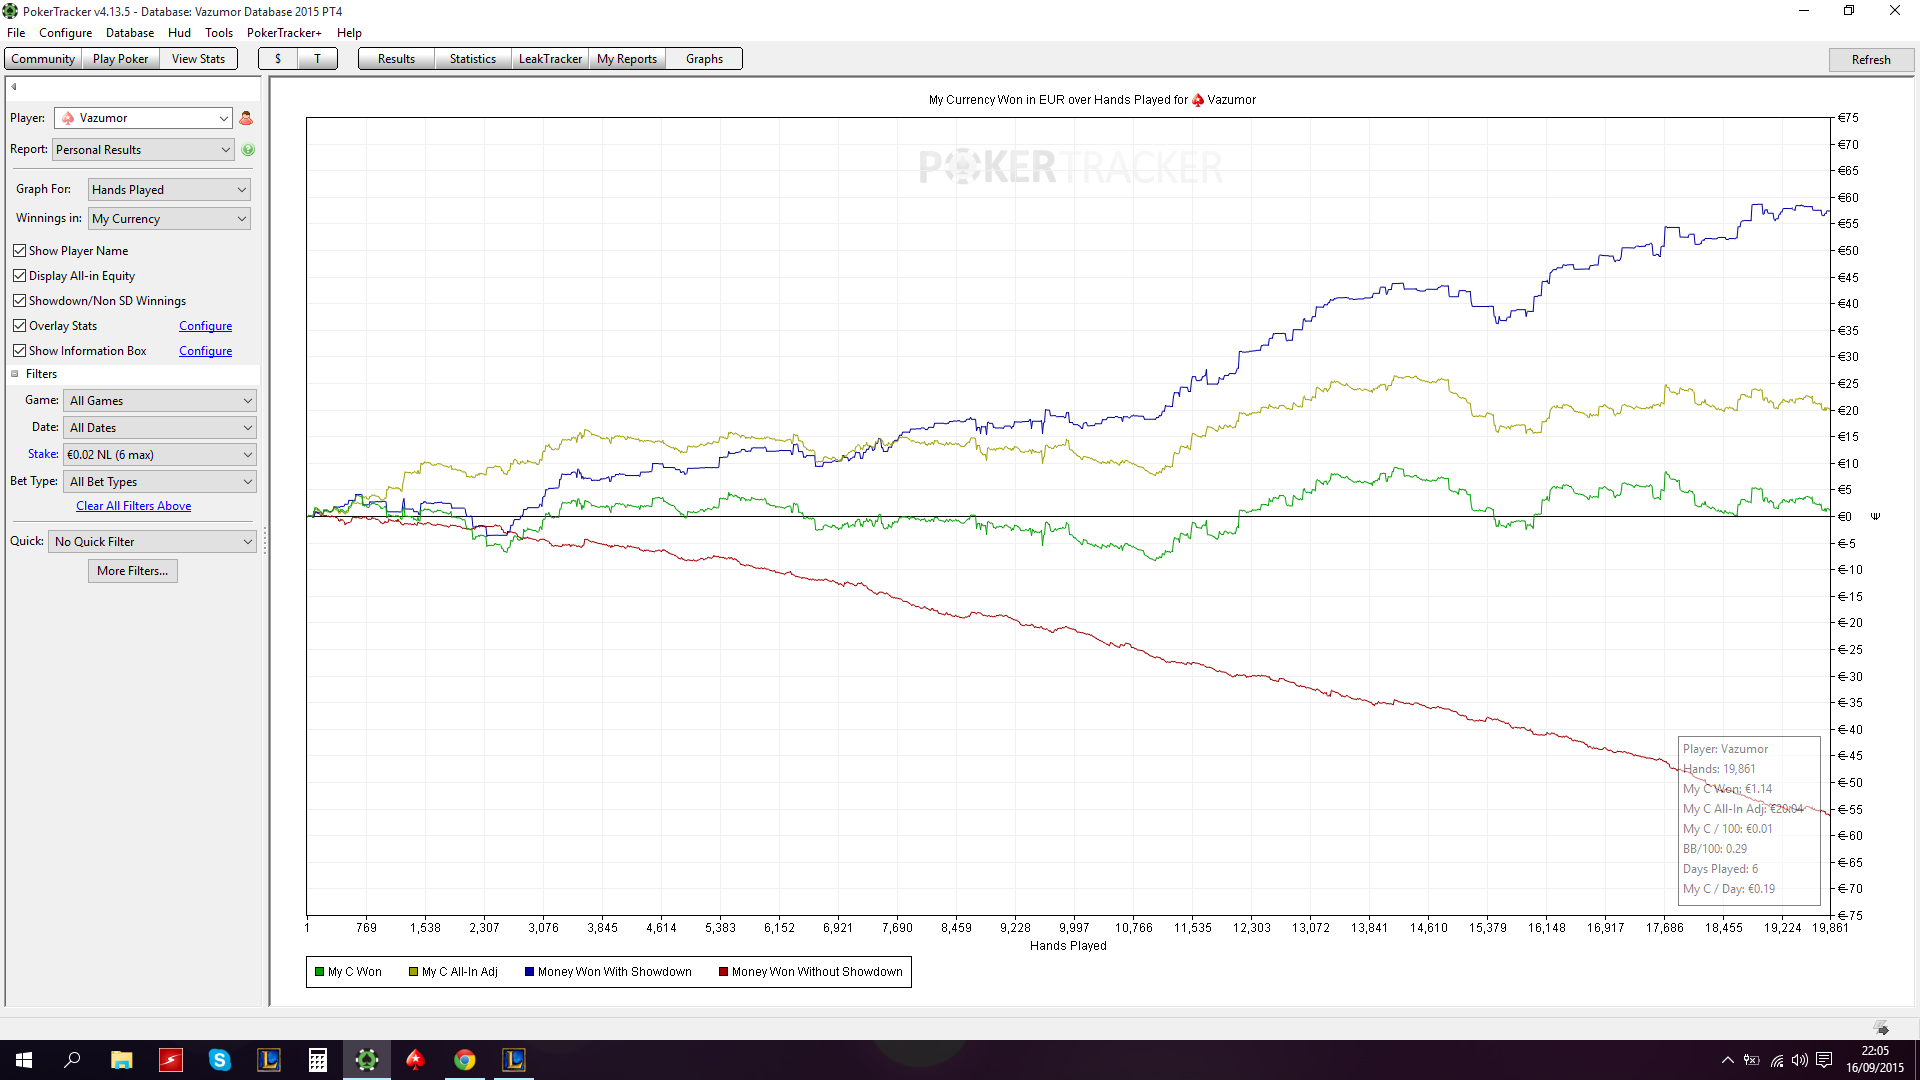Select View Stats mode
This screenshot has height=1080, width=1920.
pos(198,59)
